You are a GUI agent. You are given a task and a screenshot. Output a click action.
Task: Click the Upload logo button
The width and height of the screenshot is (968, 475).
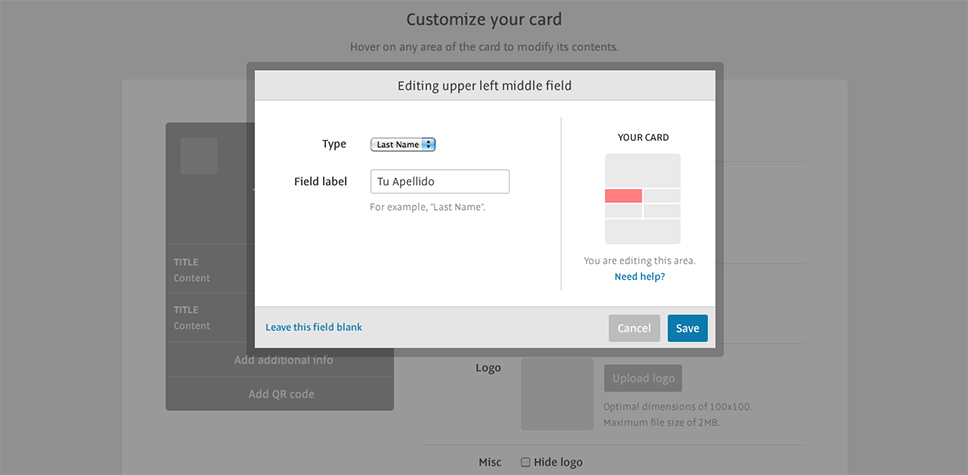(x=643, y=378)
